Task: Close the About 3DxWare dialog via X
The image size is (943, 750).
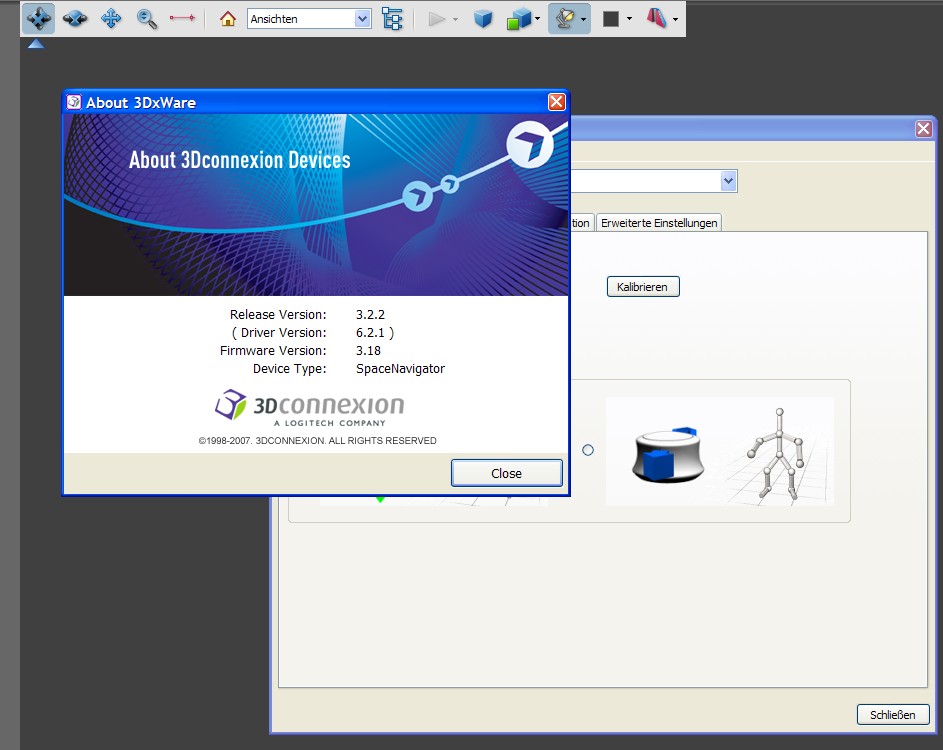Action: click(x=556, y=102)
